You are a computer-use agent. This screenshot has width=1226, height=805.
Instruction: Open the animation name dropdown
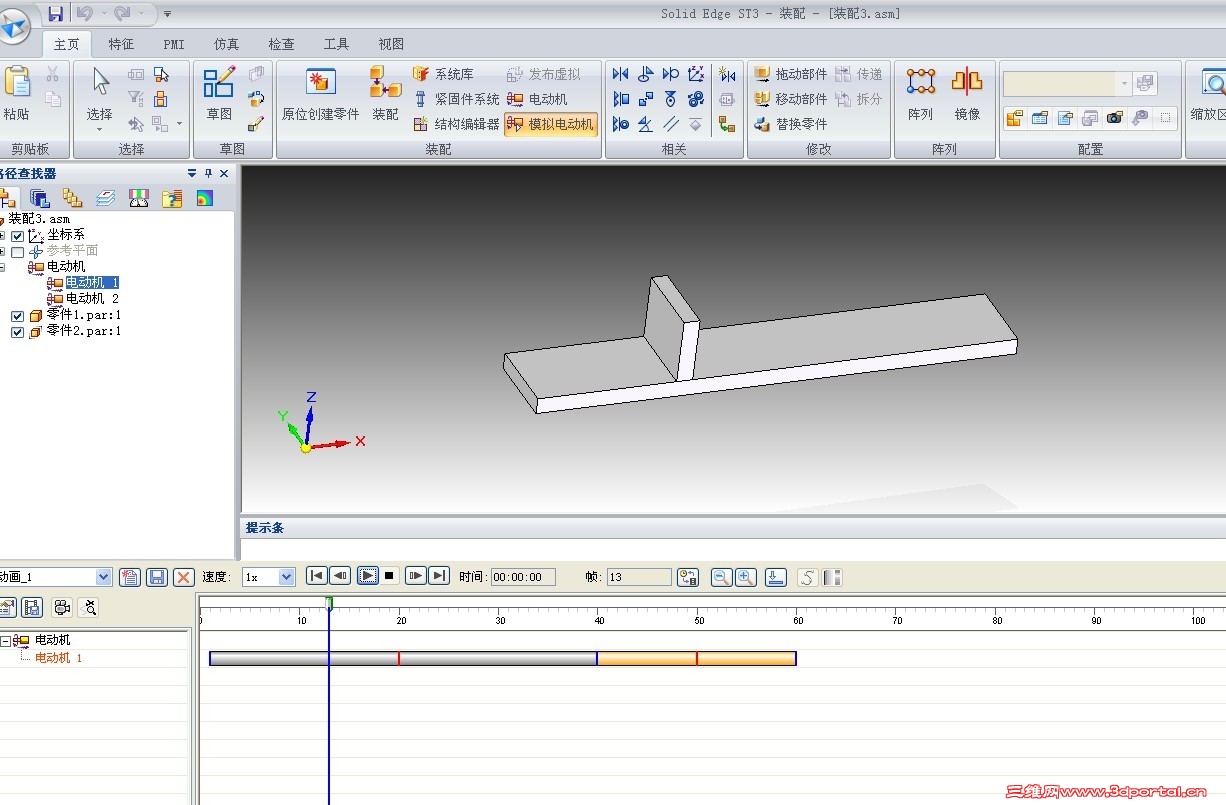(x=103, y=577)
